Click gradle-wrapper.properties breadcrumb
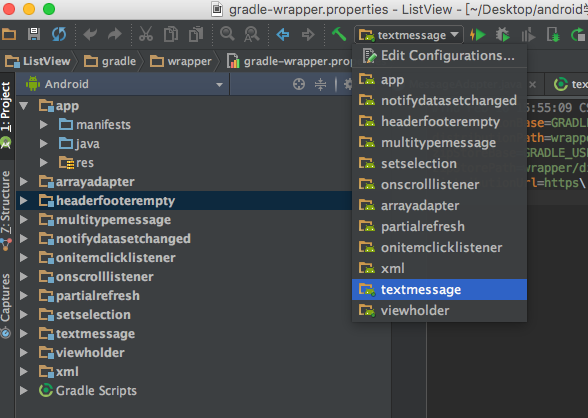Viewport: 588px width, 418px height. 290,61
